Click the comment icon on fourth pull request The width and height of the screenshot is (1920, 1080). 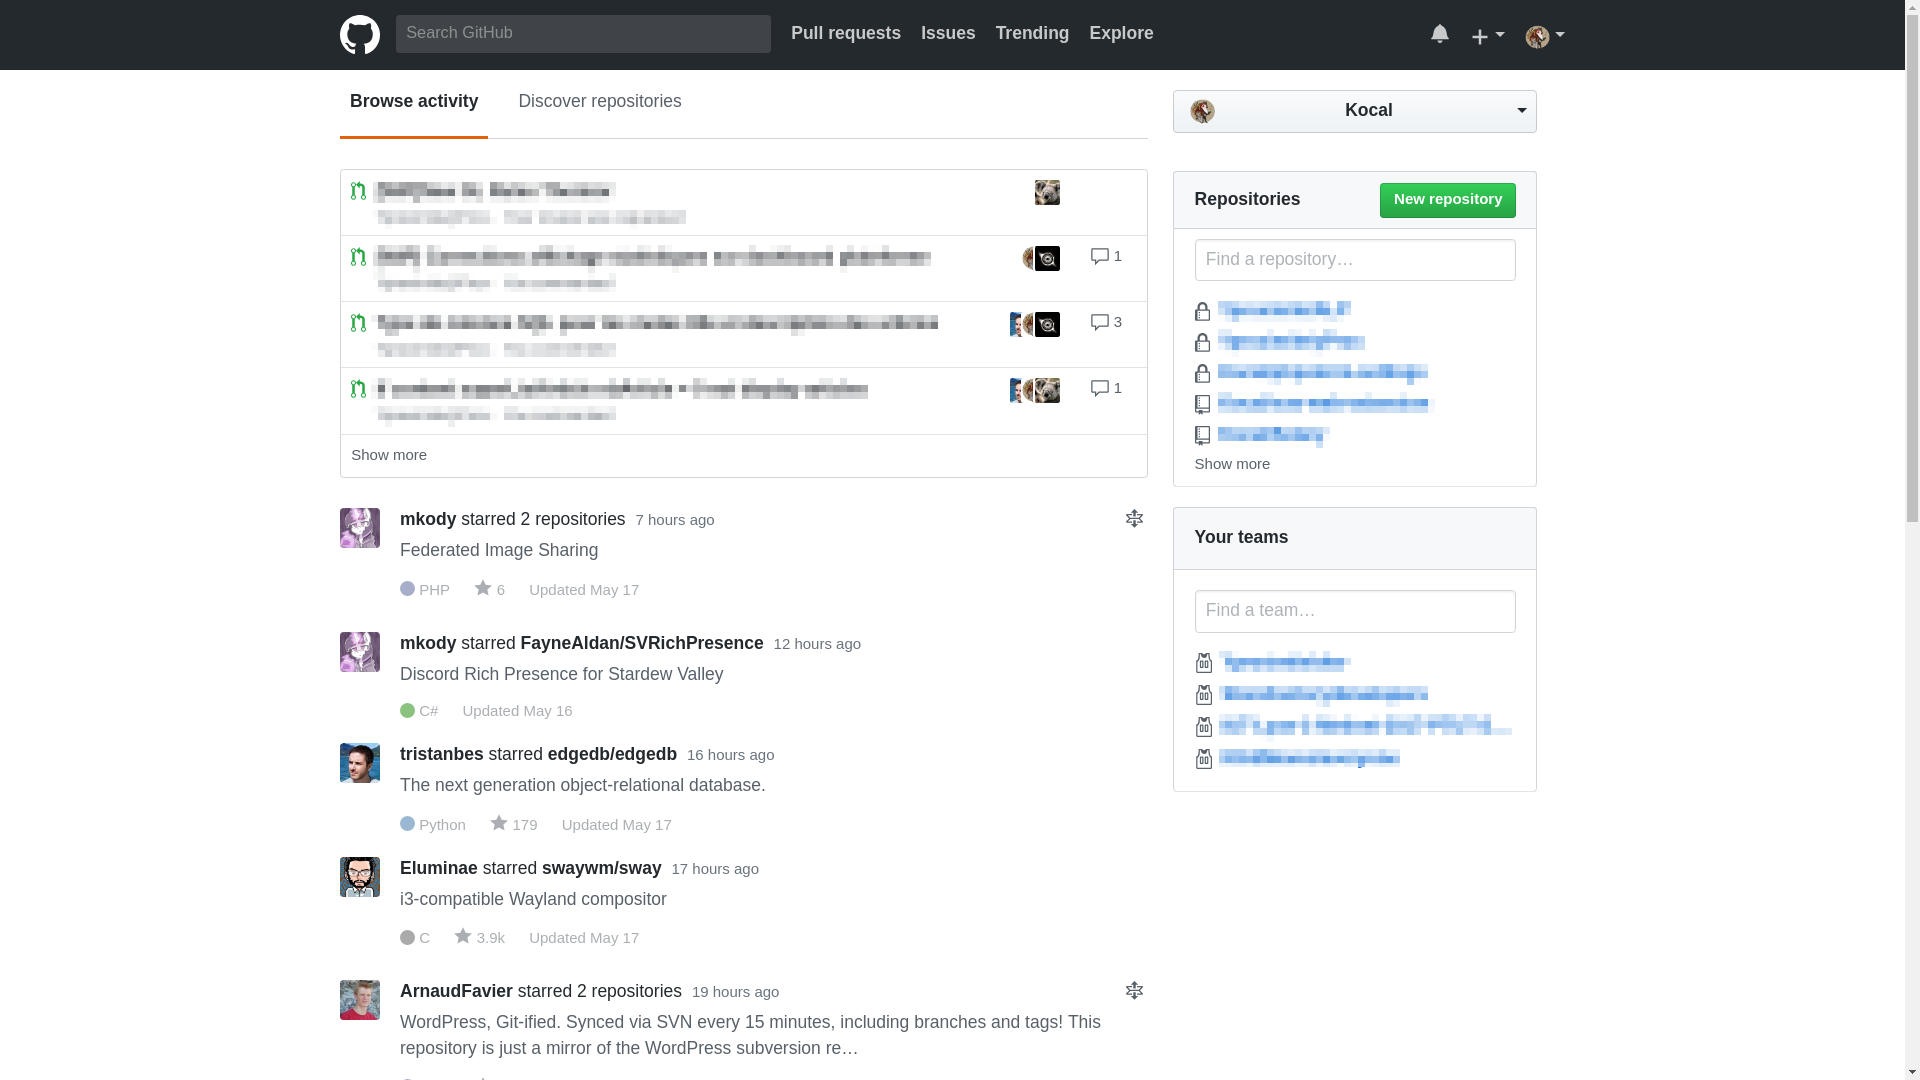[1099, 389]
